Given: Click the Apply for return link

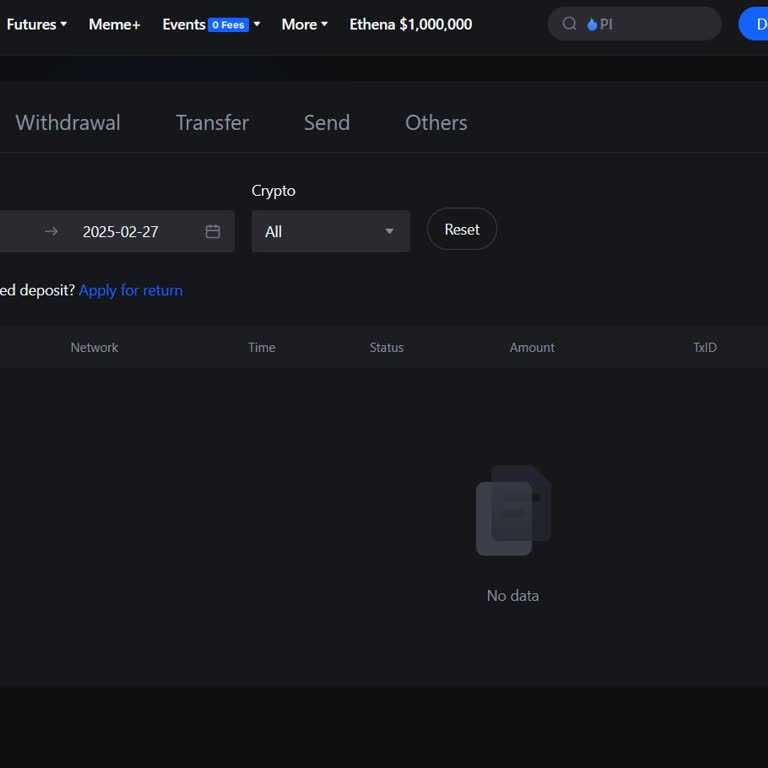Looking at the screenshot, I should (131, 290).
